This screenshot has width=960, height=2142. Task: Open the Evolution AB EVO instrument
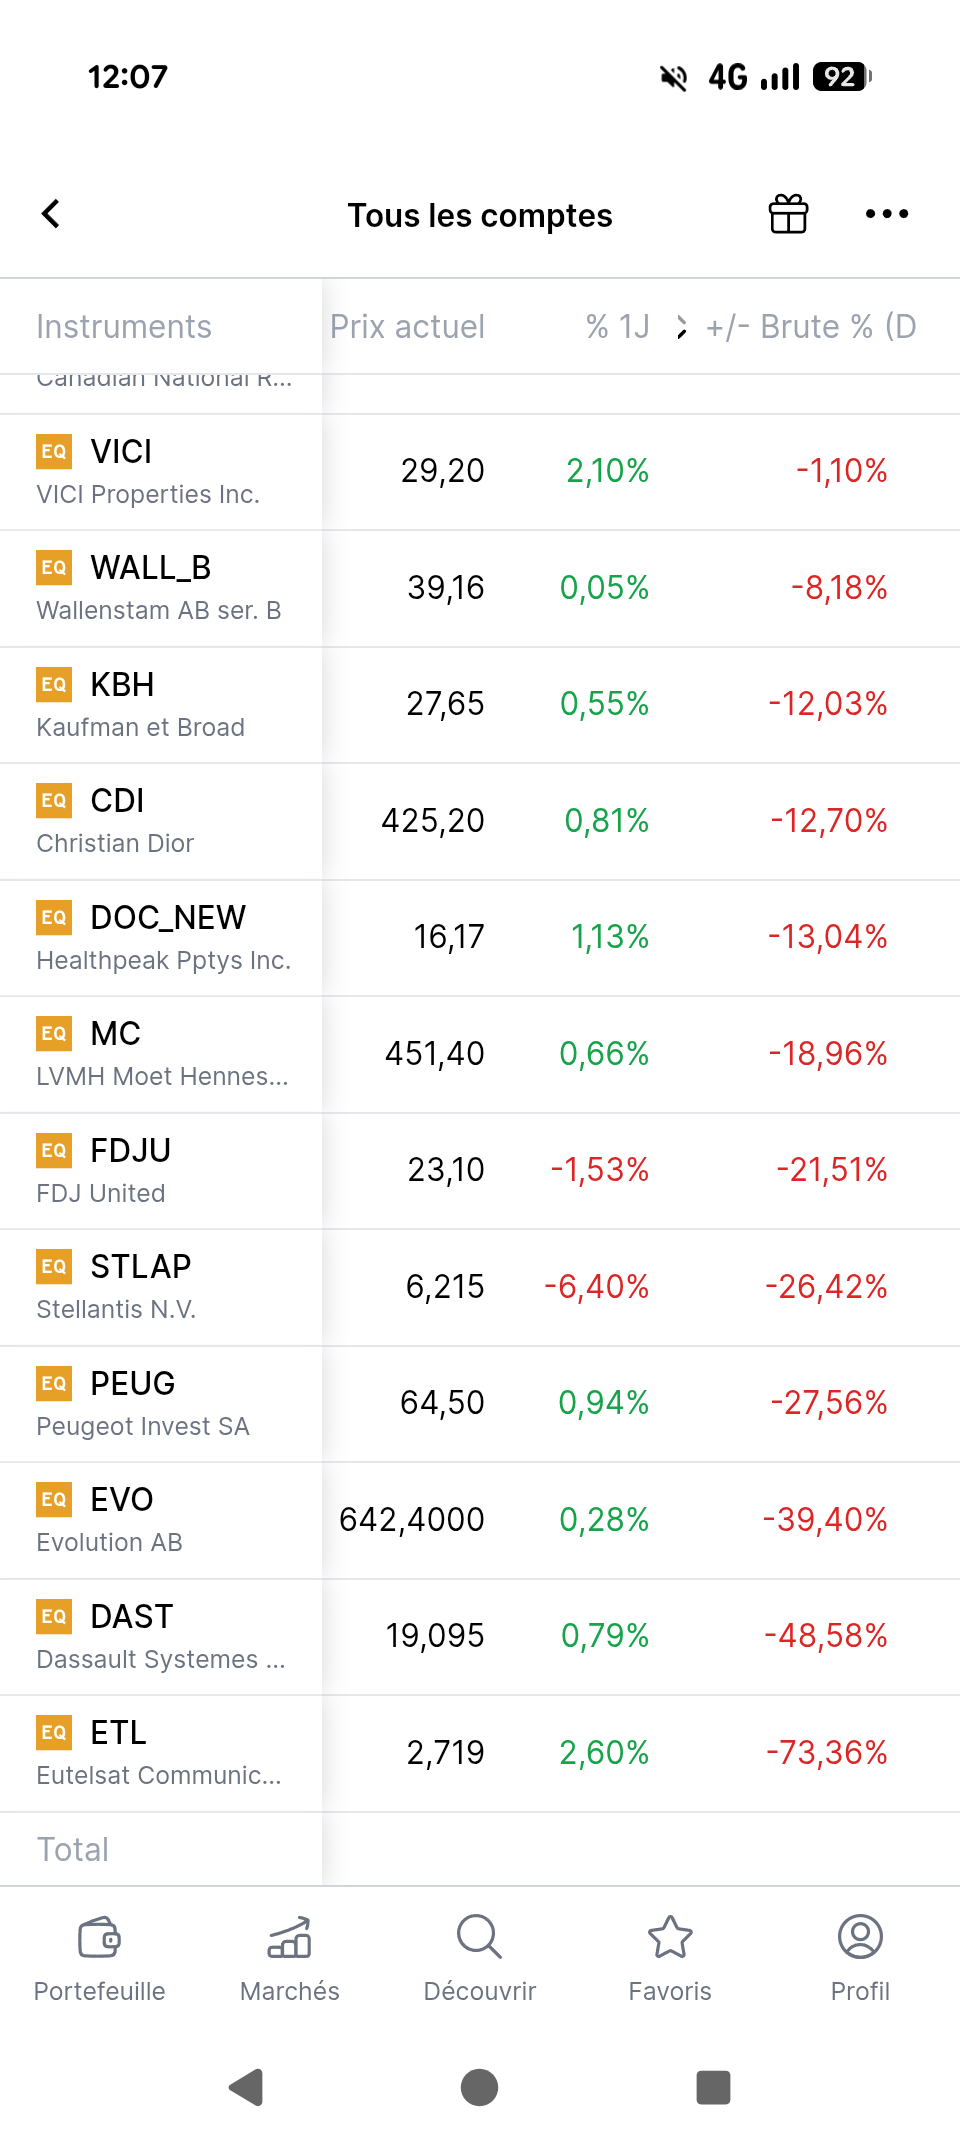480,1520
